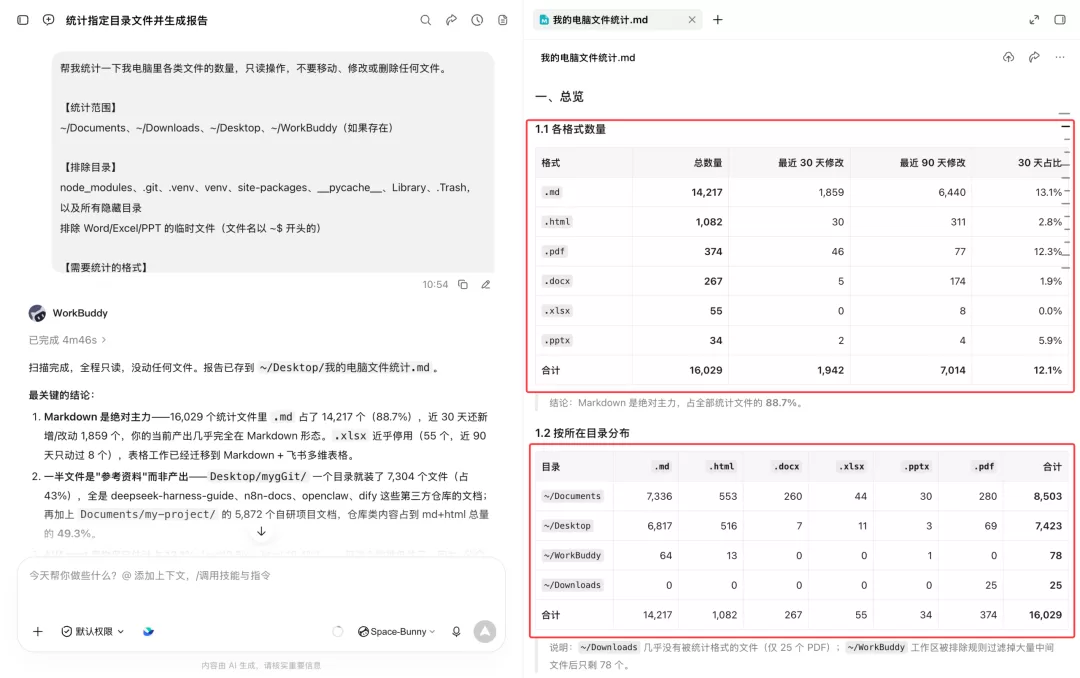Click the 16,029 total in 各格式数量 table
This screenshot has height=678, width=1080.
click(x=706, y=370)
